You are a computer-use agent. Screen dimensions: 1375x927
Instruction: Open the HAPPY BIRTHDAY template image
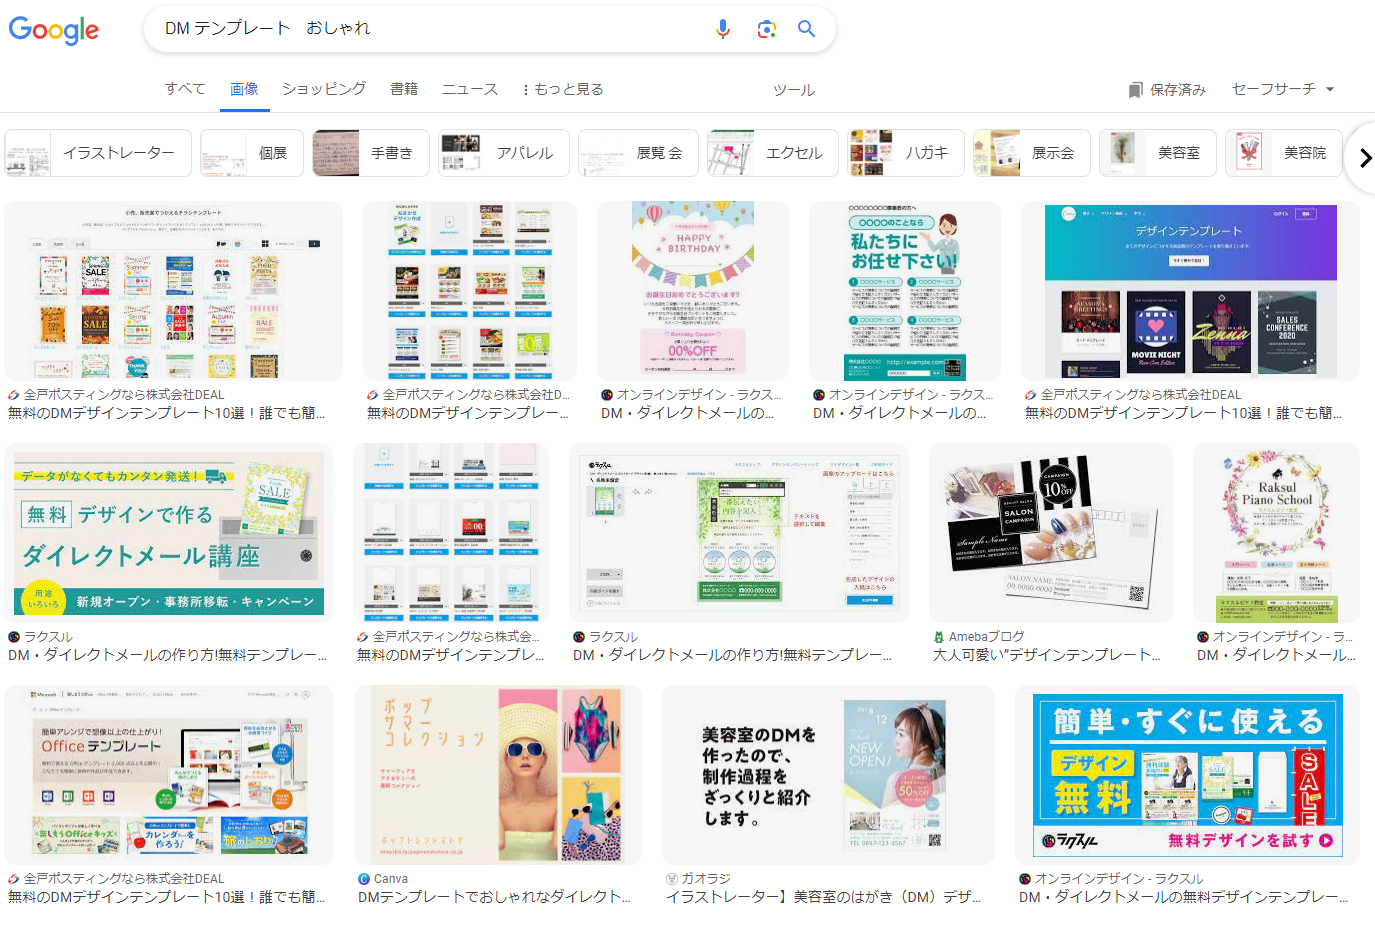click(693, 291)
